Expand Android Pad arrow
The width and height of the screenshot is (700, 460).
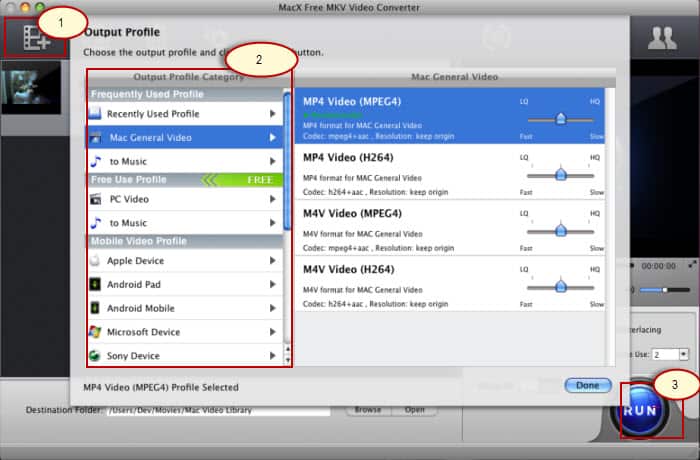(x=272, y=284)
